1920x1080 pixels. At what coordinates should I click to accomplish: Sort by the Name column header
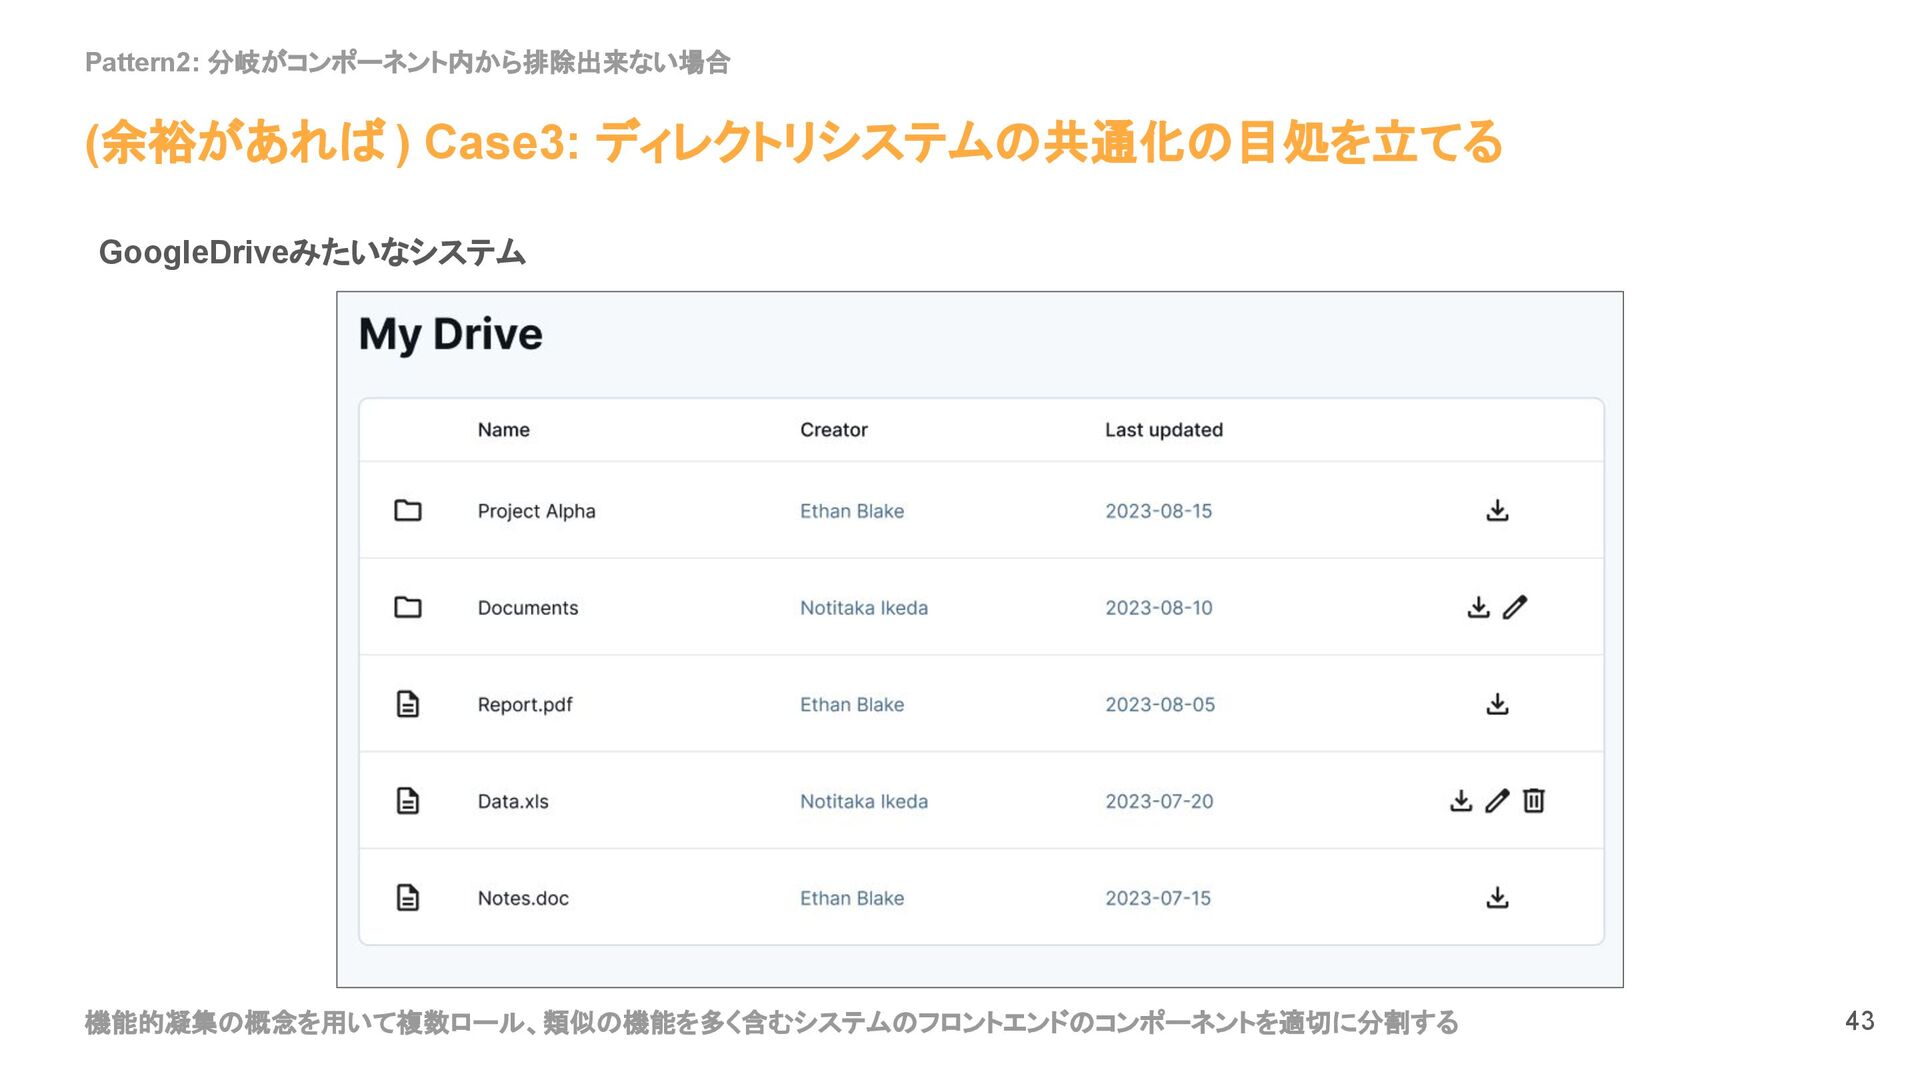[504, 430]
